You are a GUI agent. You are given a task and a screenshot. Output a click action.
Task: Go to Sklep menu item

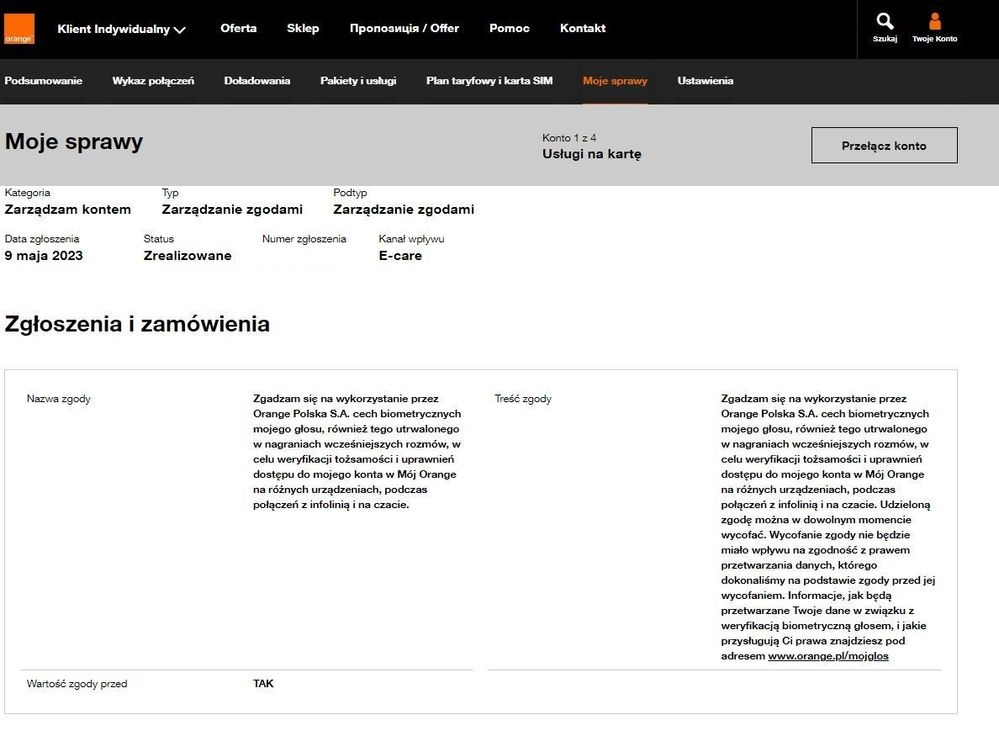tap(303, 28)
